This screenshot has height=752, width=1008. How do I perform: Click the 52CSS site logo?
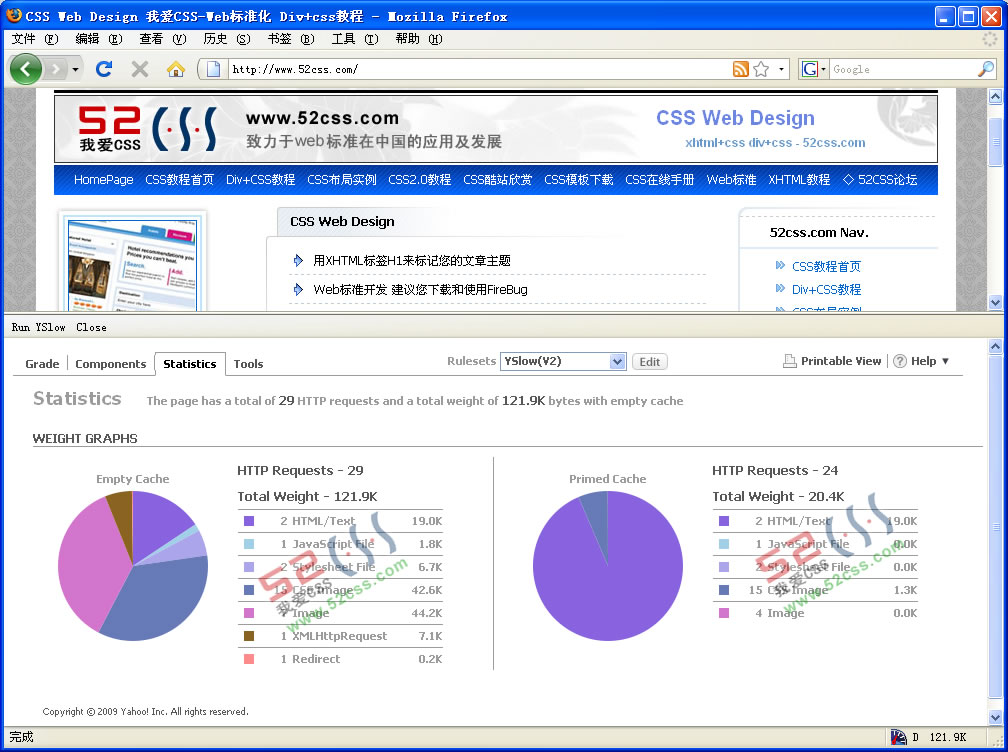click(147, 129)
